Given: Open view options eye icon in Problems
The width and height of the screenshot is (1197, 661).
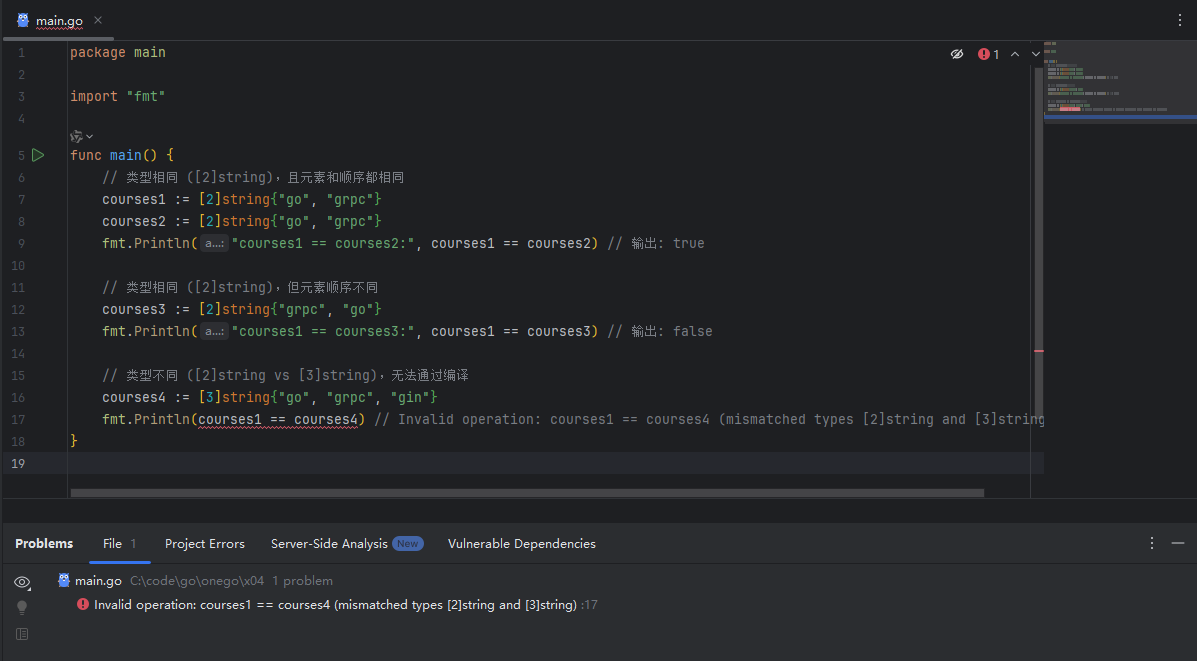Looking at the screenshot, I should coord(22,582).
